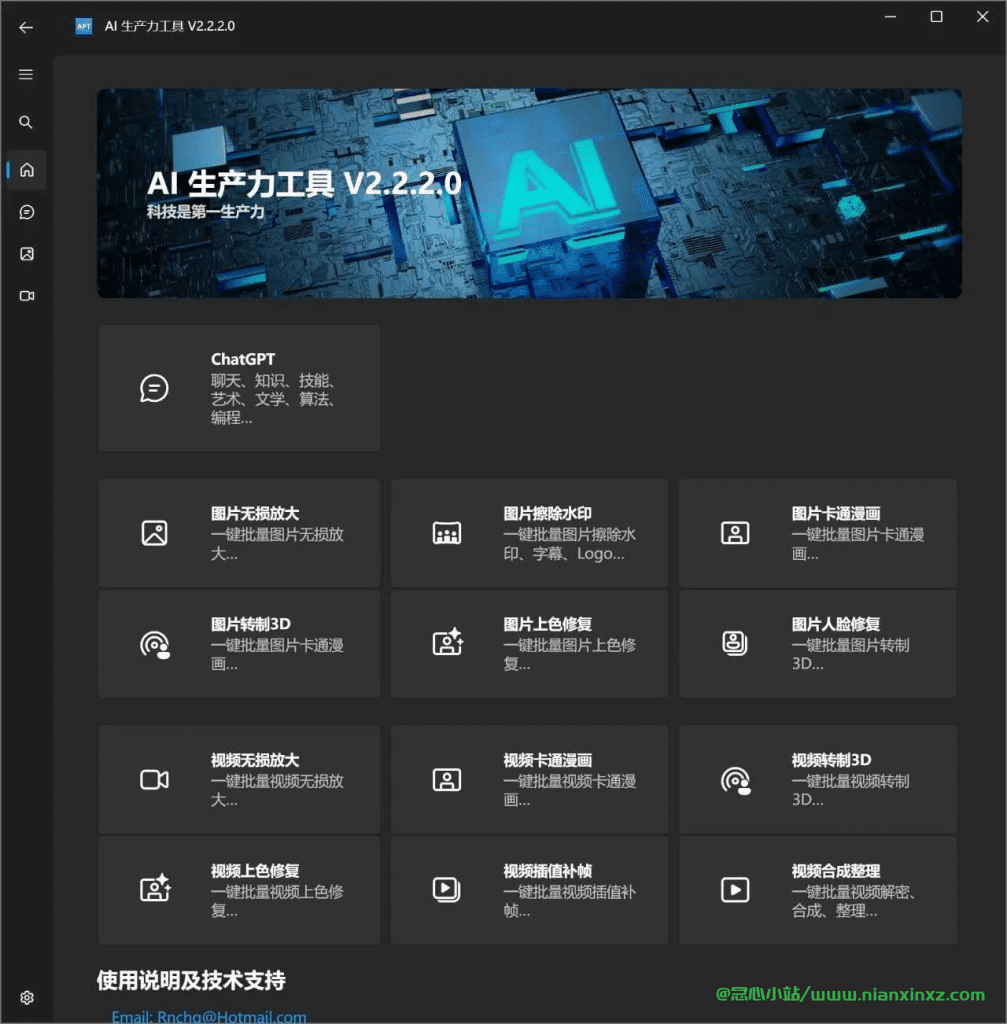Click description 一键批量视频解密、合成、整理
The height and width of the screenshot is (1024, 1007).
pos(854,901)
